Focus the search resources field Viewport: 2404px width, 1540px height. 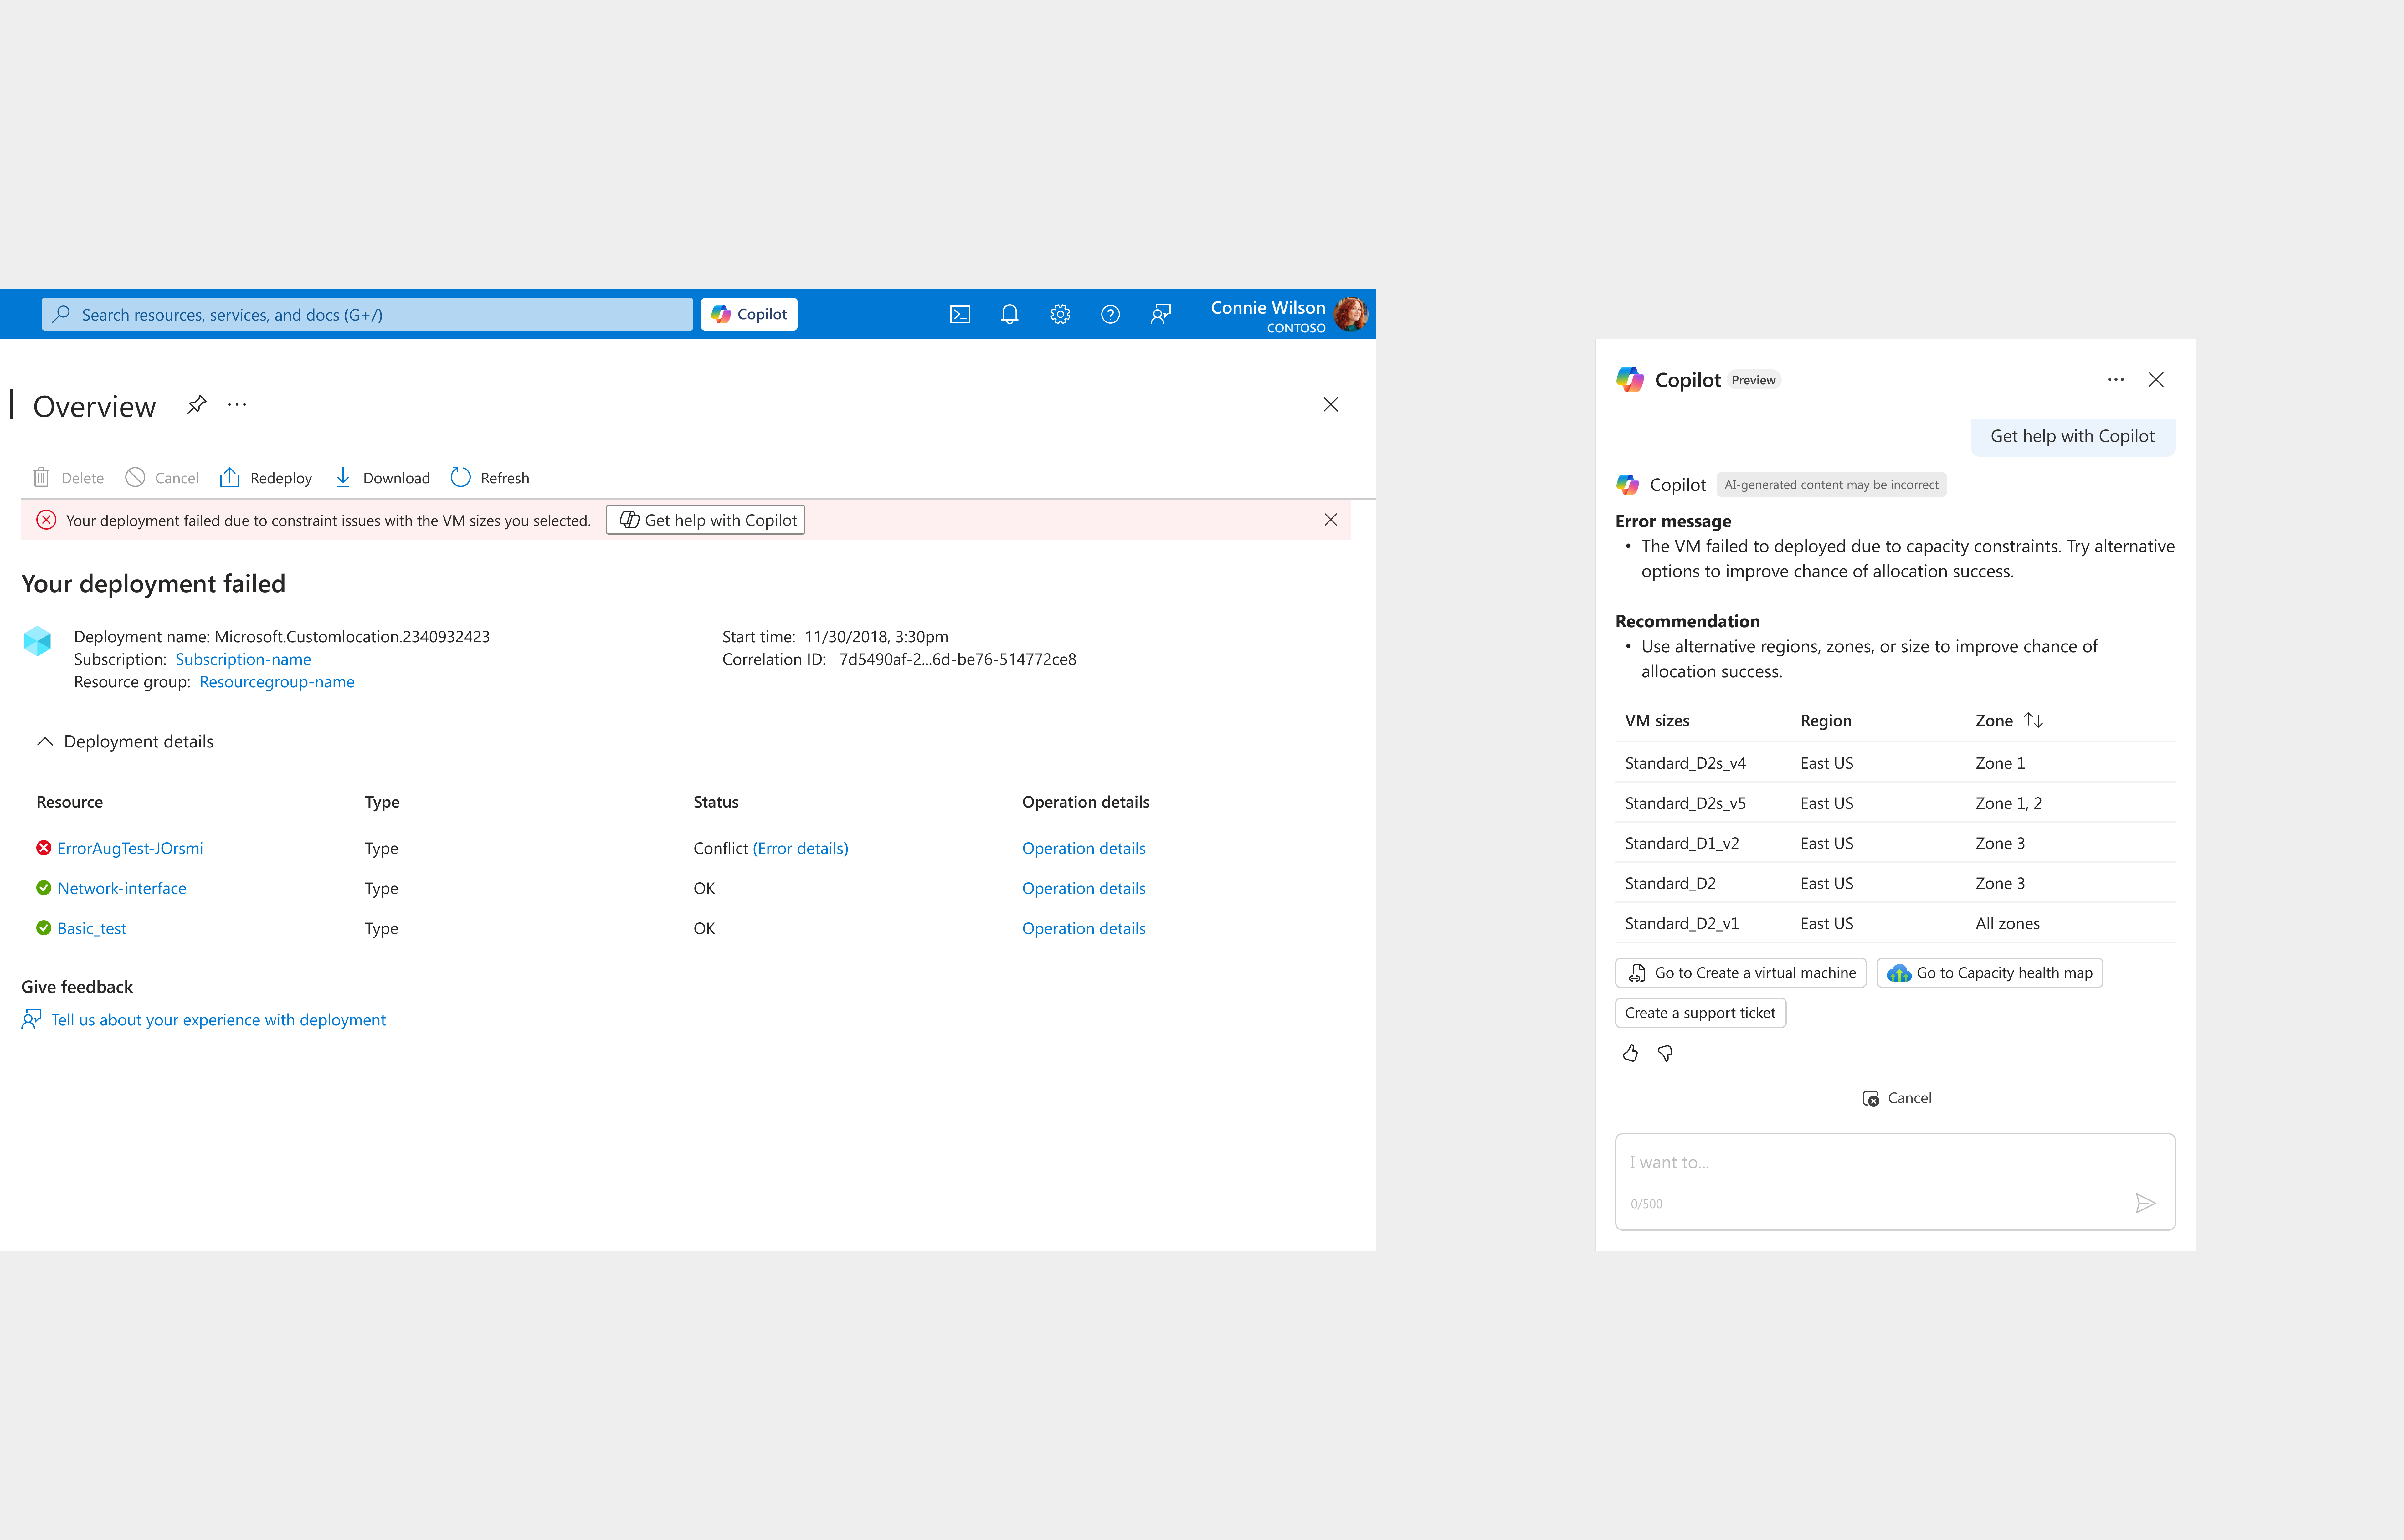367,314
